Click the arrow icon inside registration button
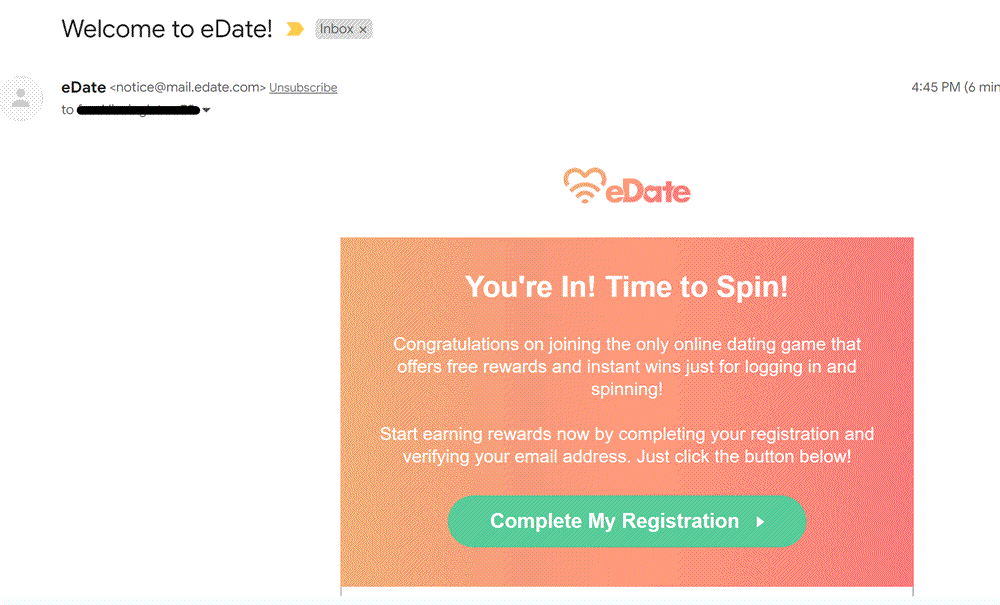The image size is (1000, 605). pos(760,521)
